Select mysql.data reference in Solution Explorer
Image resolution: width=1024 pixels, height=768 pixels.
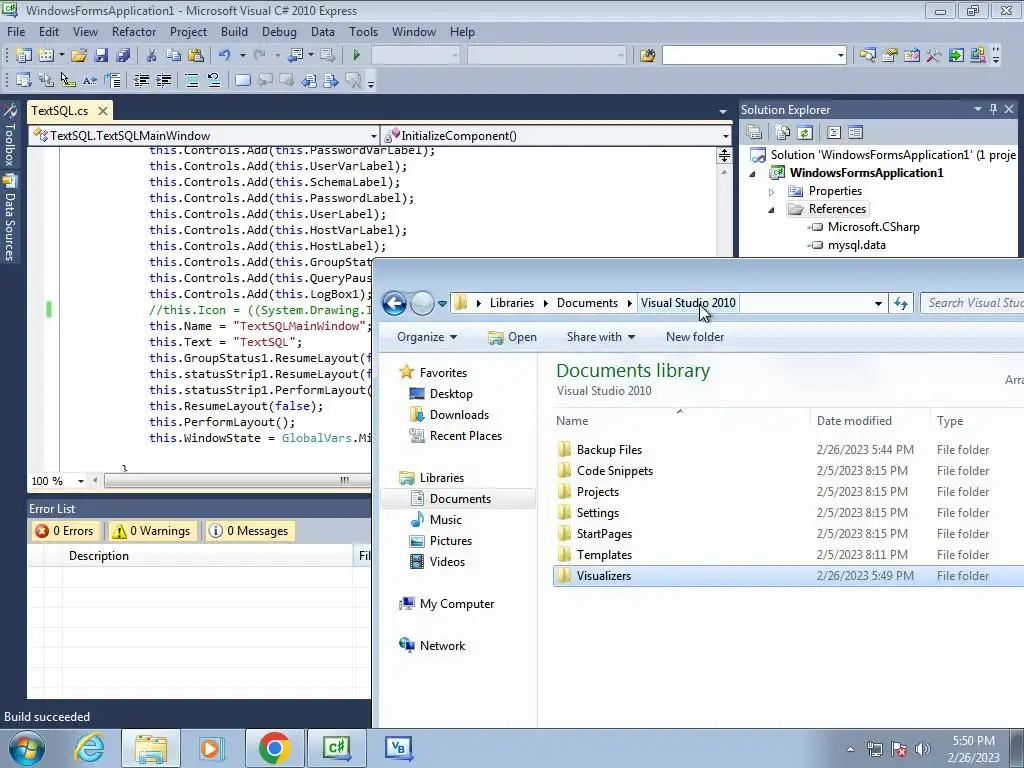(x=856, y=246)
